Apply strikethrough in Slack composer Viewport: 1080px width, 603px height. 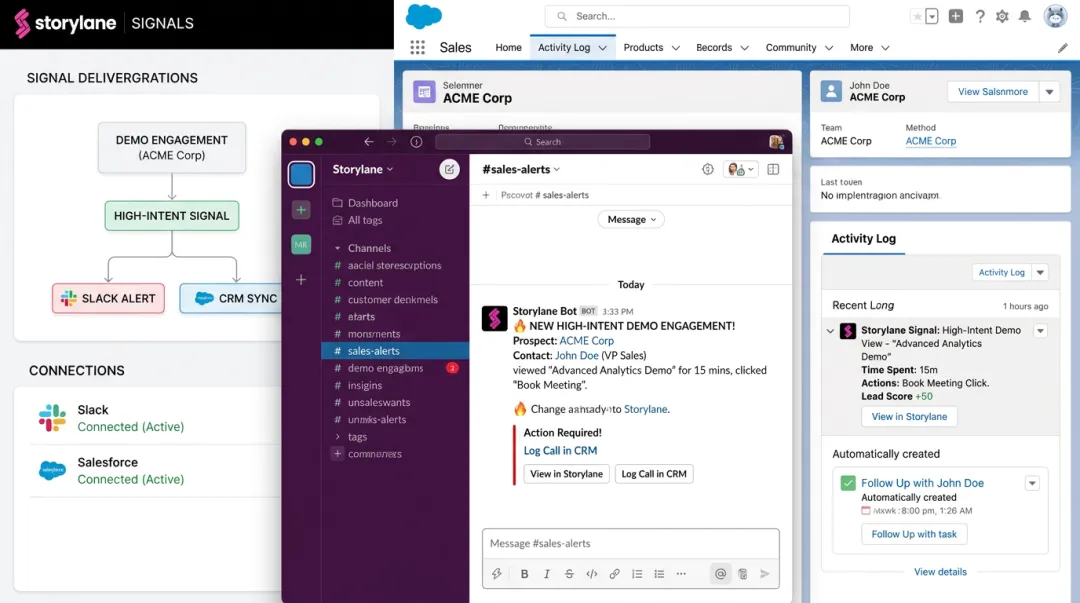pos(569,573)
